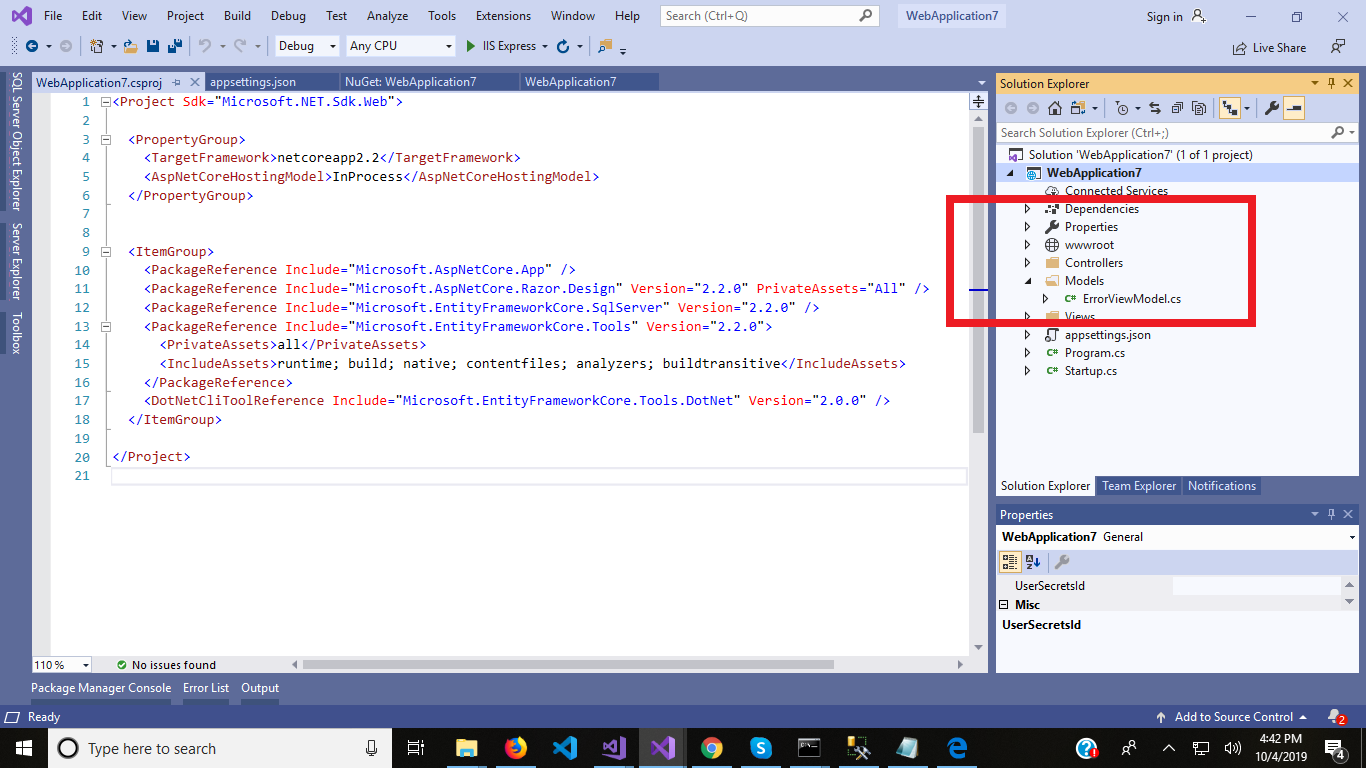Start the app with the green IIS Express play icon

coord(471,46)
